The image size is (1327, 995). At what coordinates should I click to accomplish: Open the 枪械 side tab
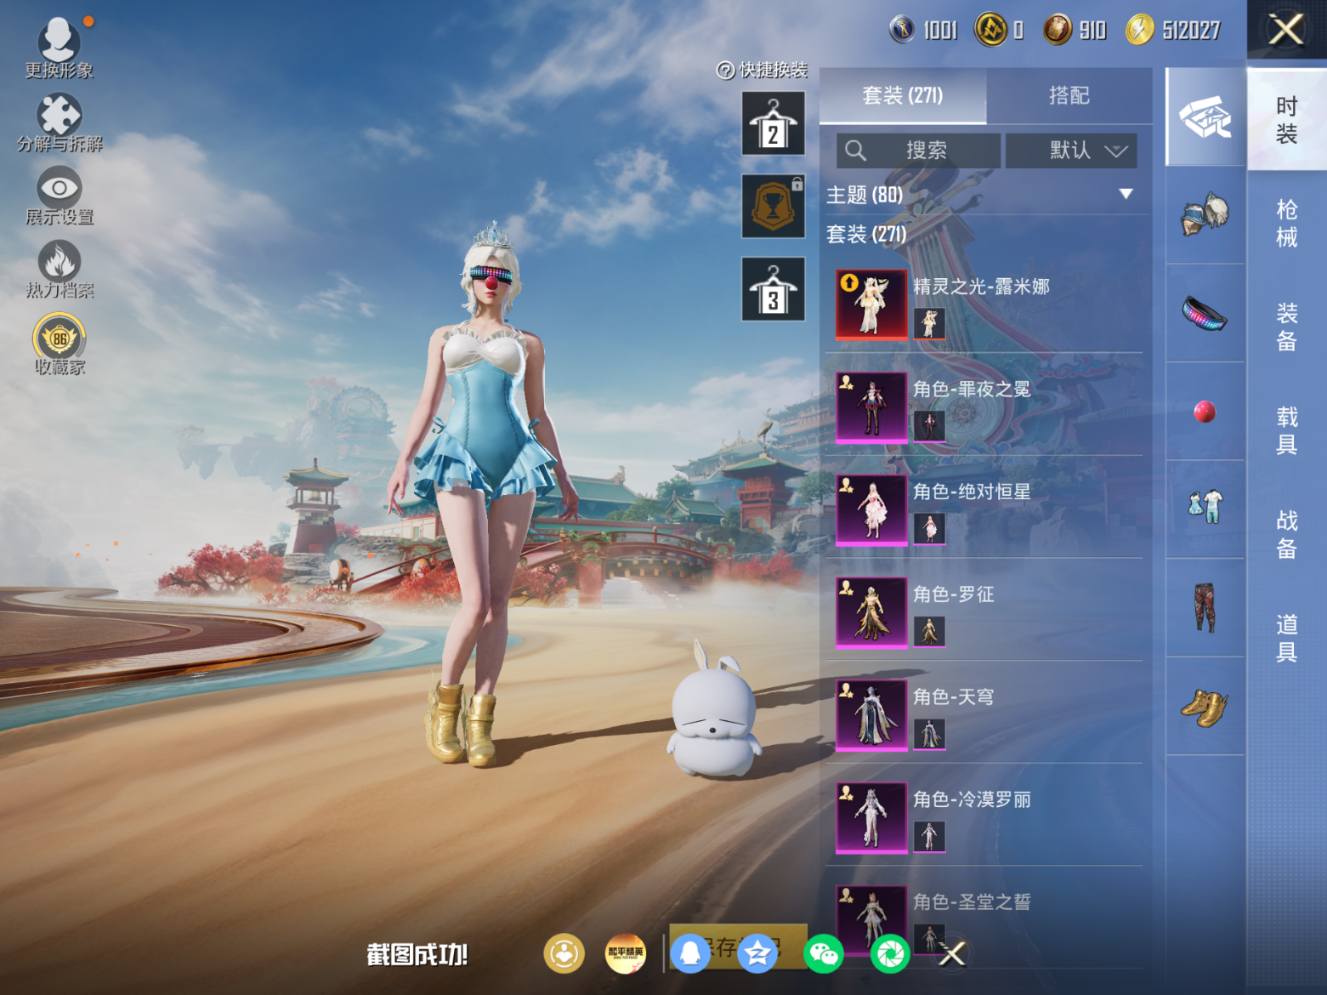pyautogui.click(x=1286, y=223)
